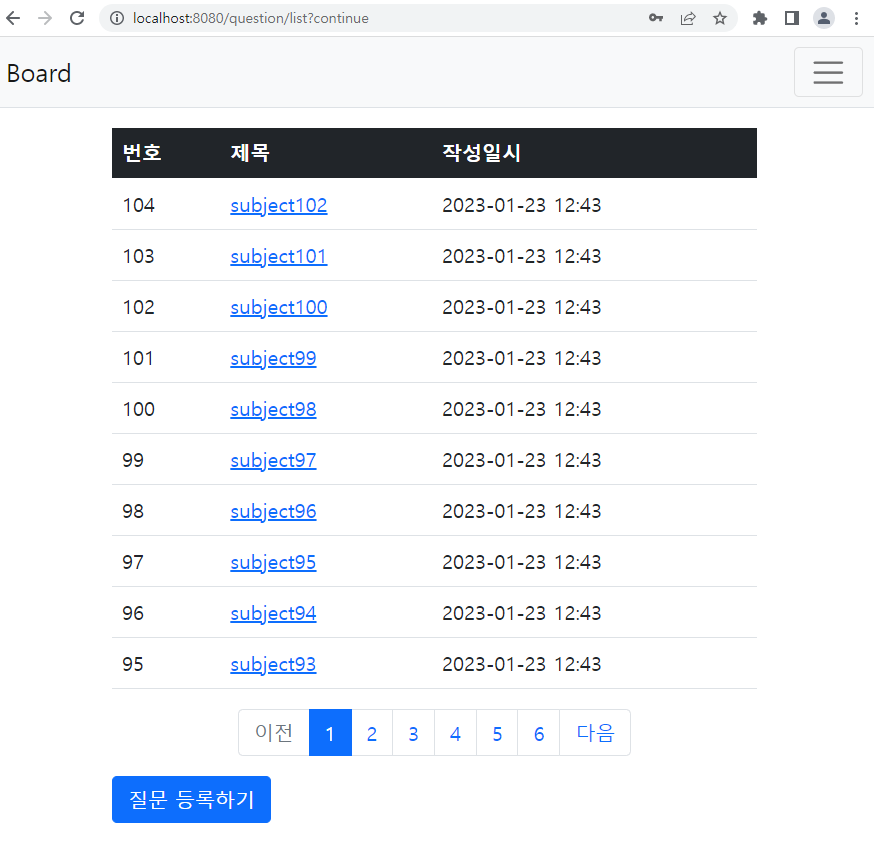Click the 번호 column header
This screenshot has height=841, width=874.
142,153
